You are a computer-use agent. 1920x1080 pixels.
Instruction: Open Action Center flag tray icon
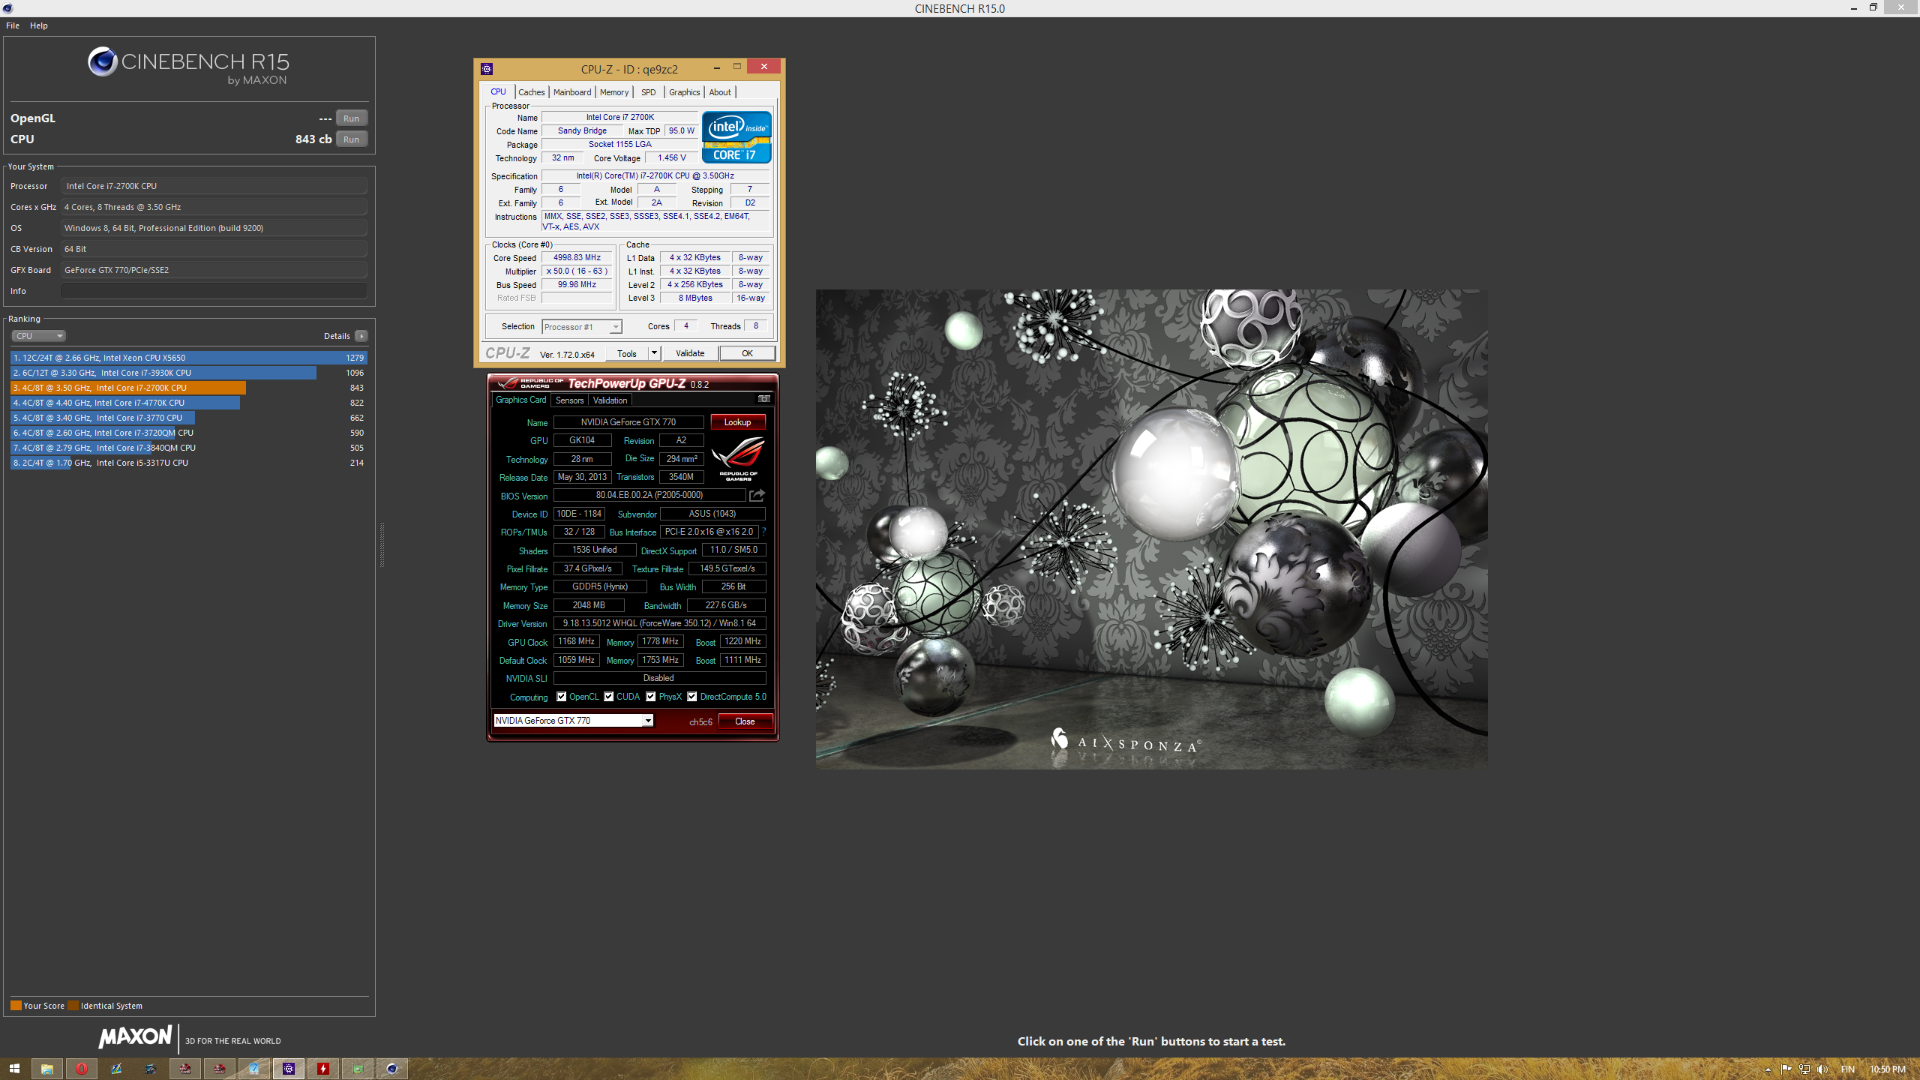click(1786, 1069)
